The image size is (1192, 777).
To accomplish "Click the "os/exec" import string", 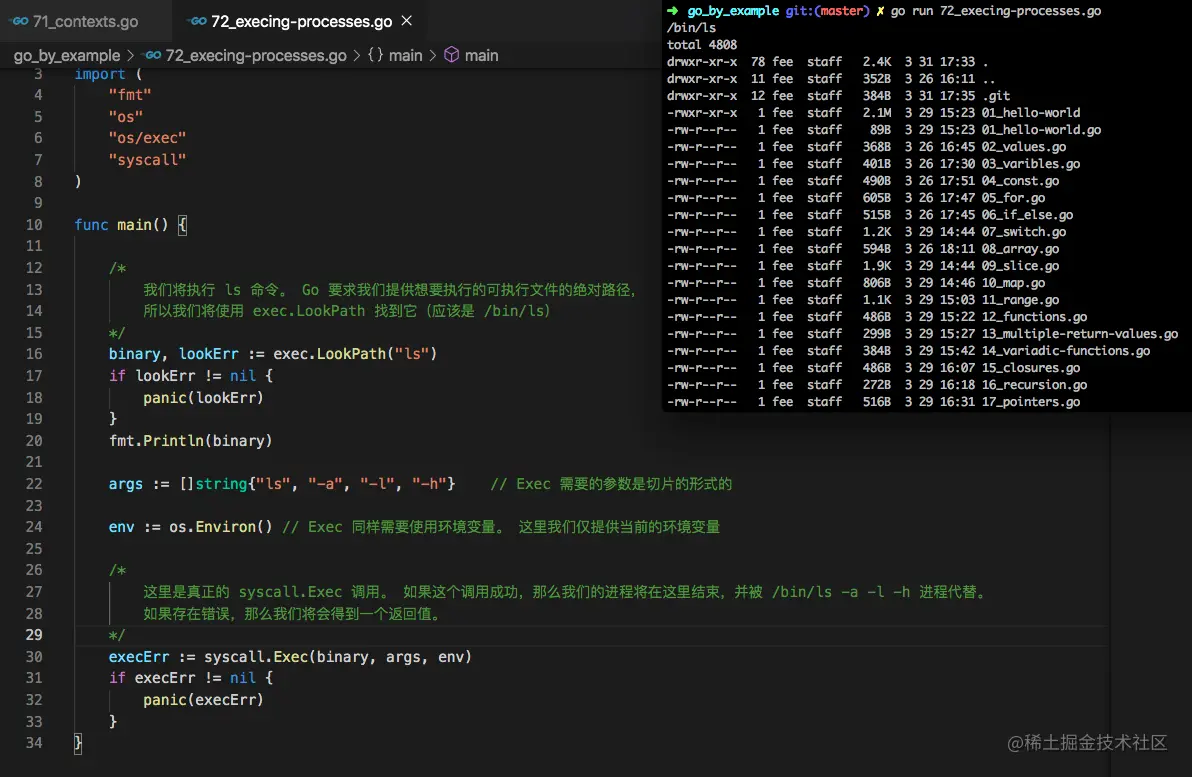I will click(147, 138).
